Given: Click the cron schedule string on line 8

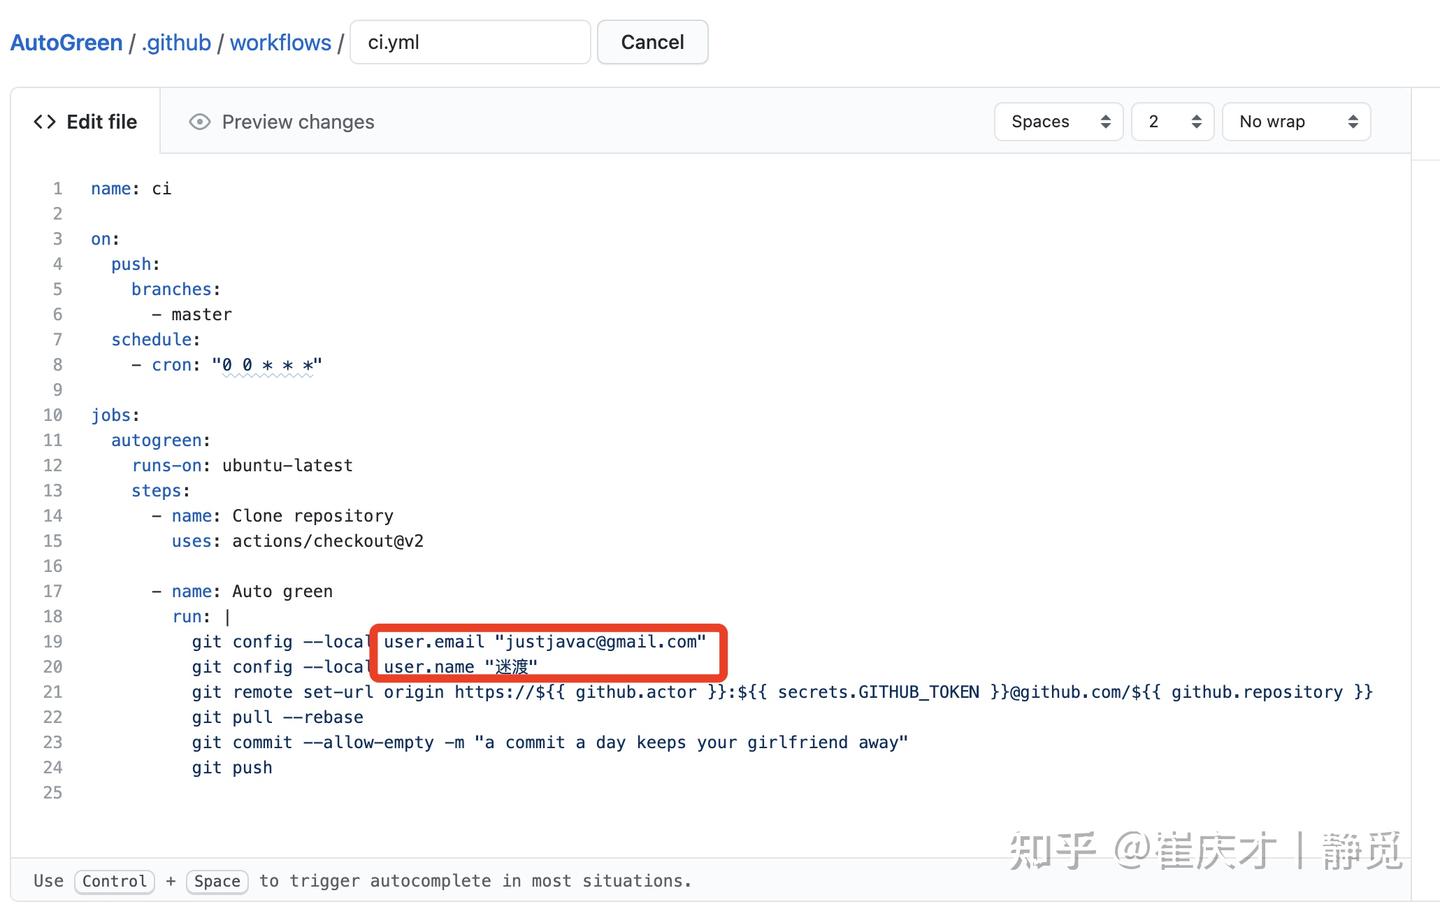Looking at the screenshot, I should coord(268,364).
